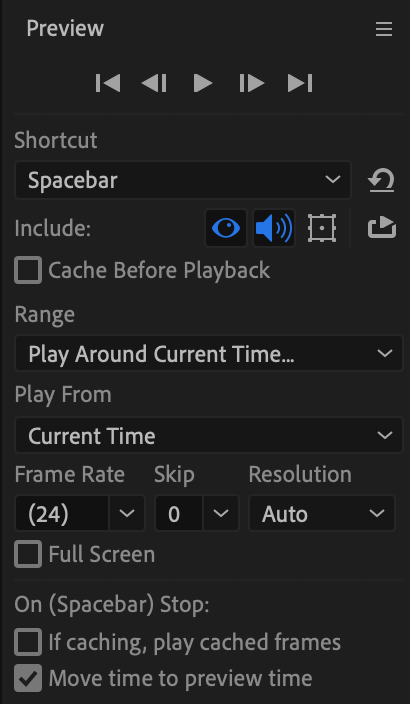
Task: Open the Range dropdown
Action: tap(209, 353)
